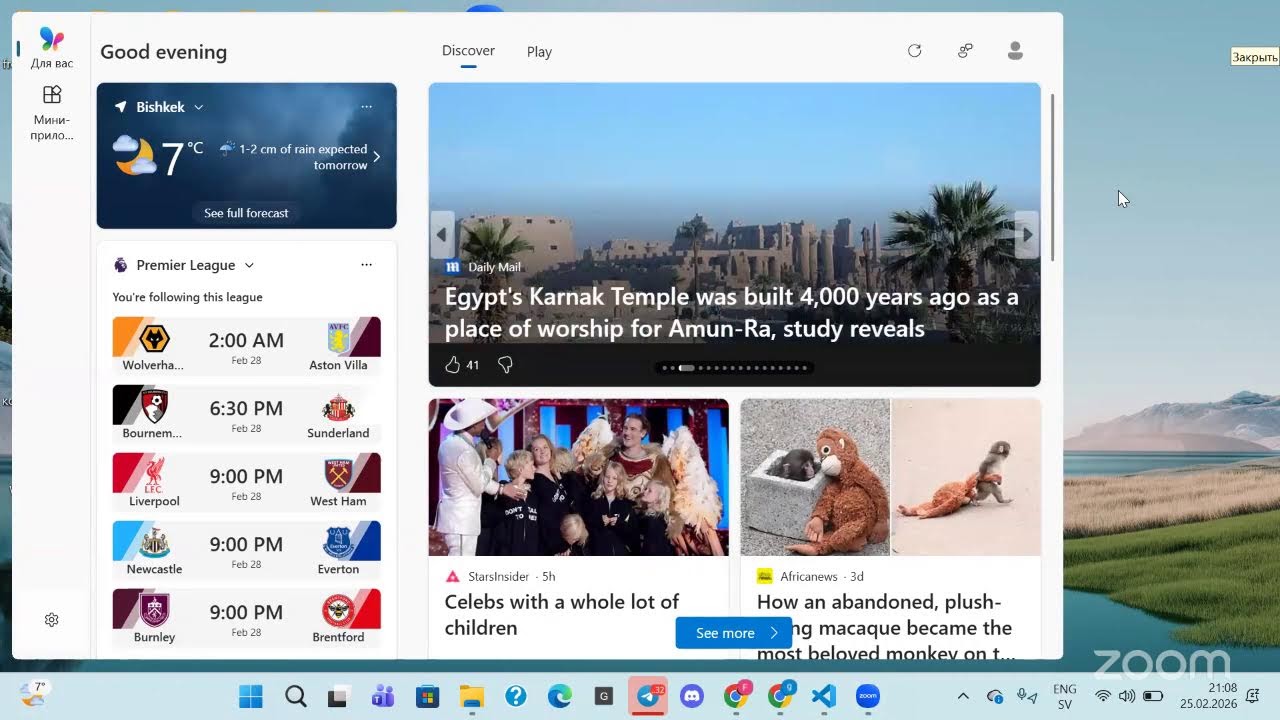Switch to the Discover tab
The image size is (1280, 720).
pyautogui.click(x=468, y=51)
